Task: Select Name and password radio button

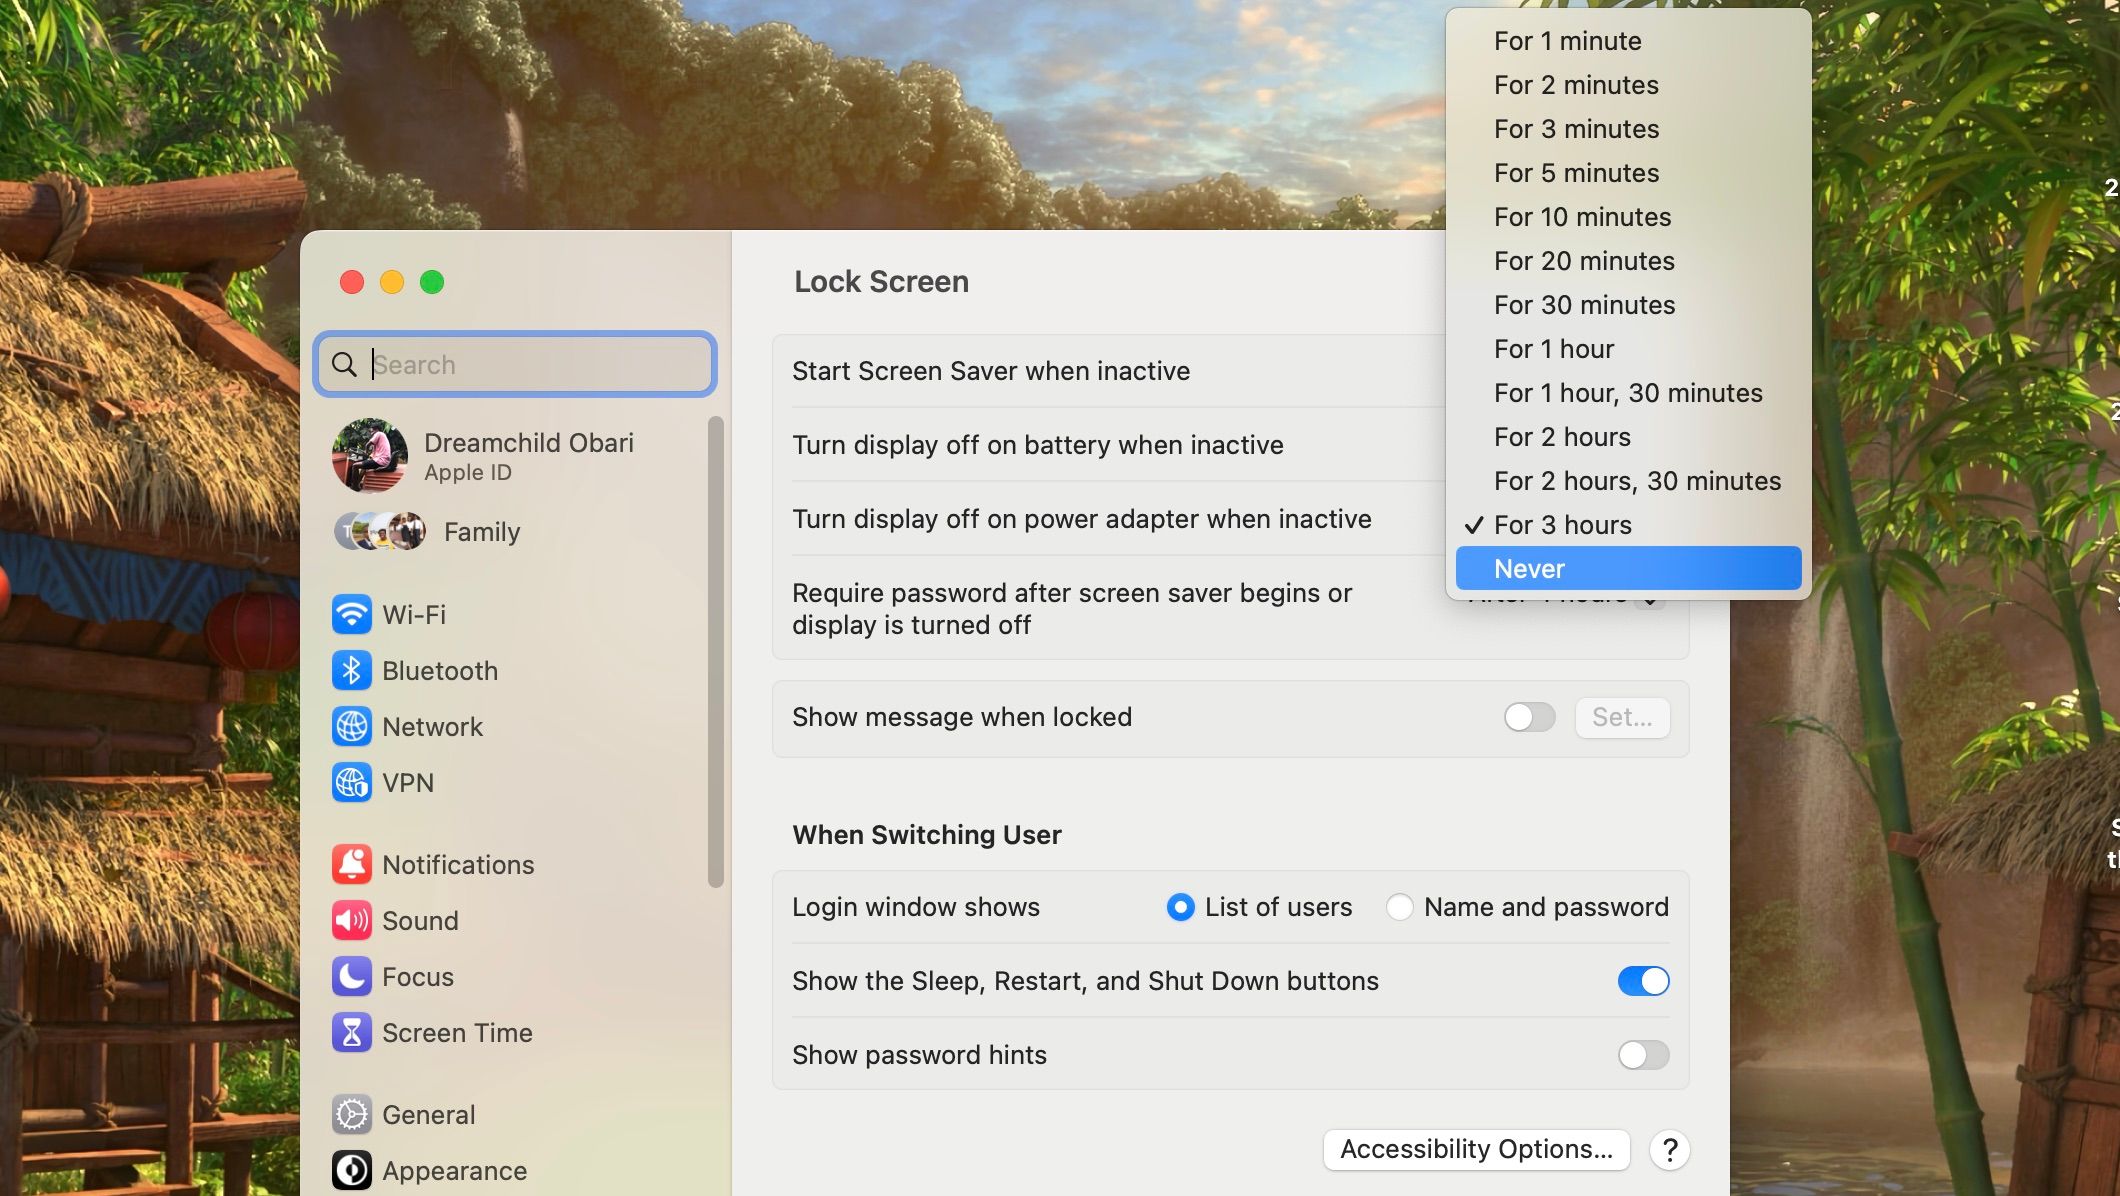Action: (1399, 907)
